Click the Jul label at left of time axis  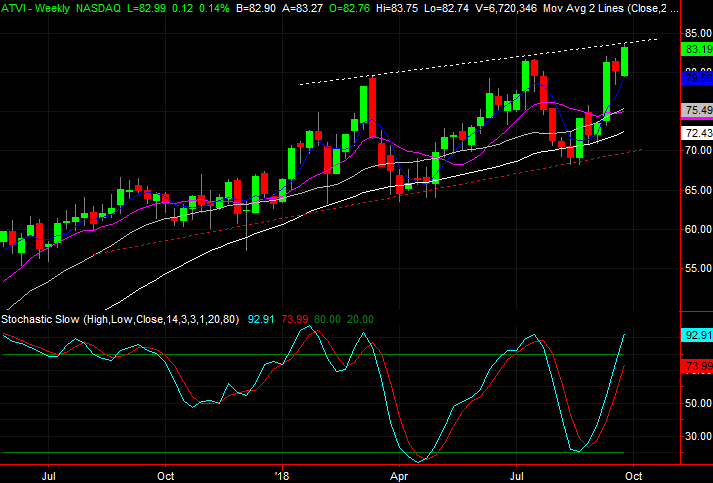click(x=49, y=476)
